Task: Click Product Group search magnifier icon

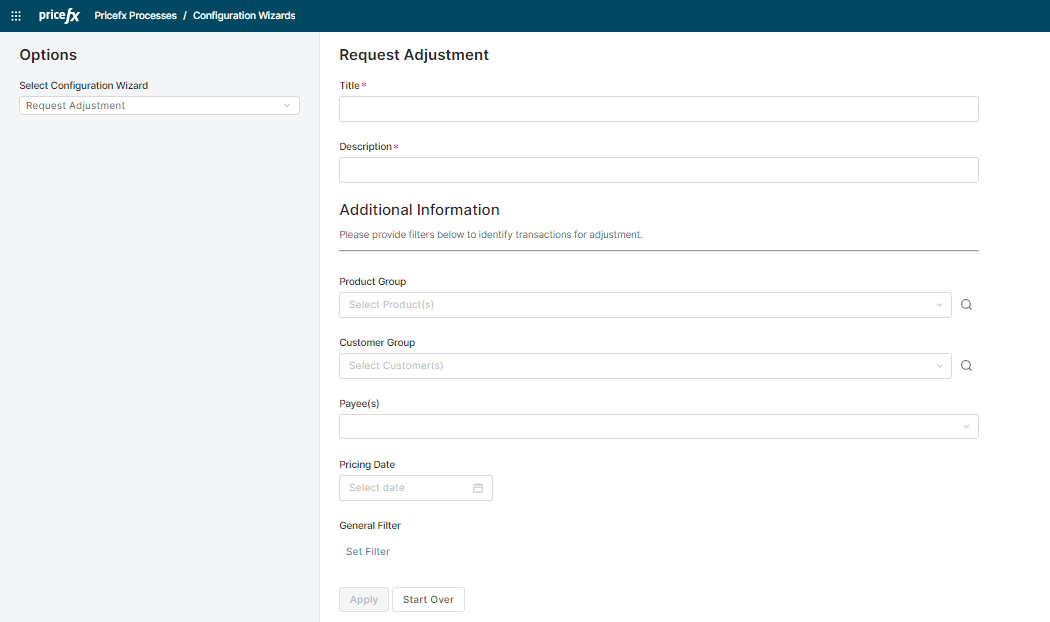Action: (966, 305)
